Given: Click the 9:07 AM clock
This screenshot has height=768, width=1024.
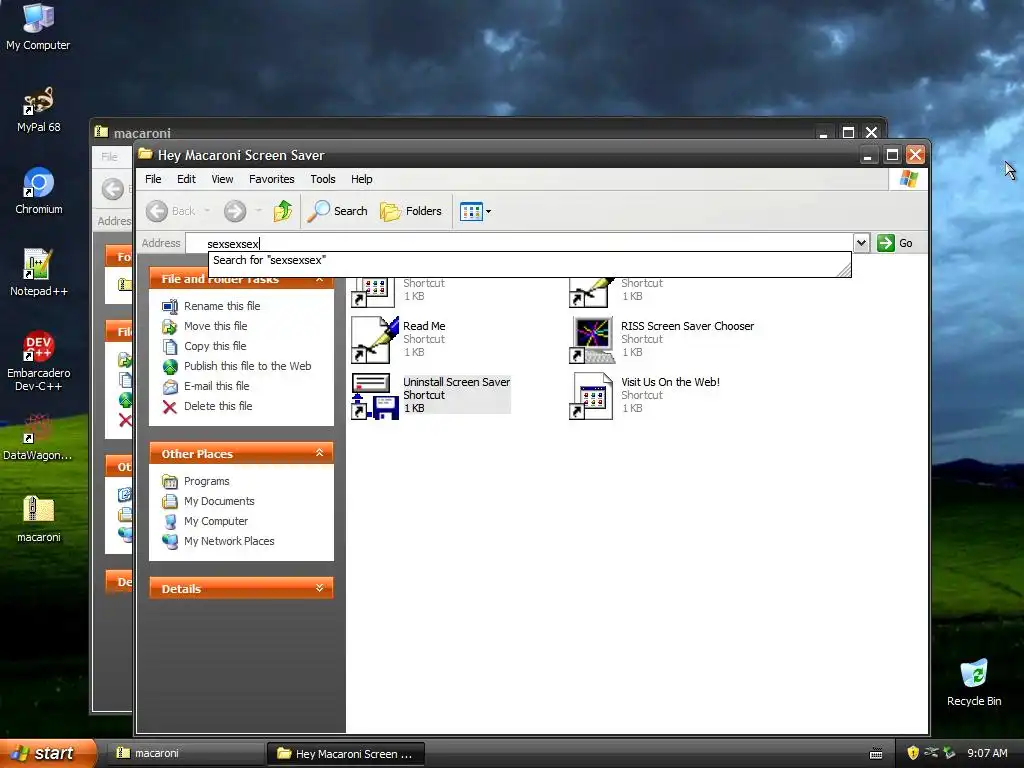Looking at the screenshot, I should [987, 753].
